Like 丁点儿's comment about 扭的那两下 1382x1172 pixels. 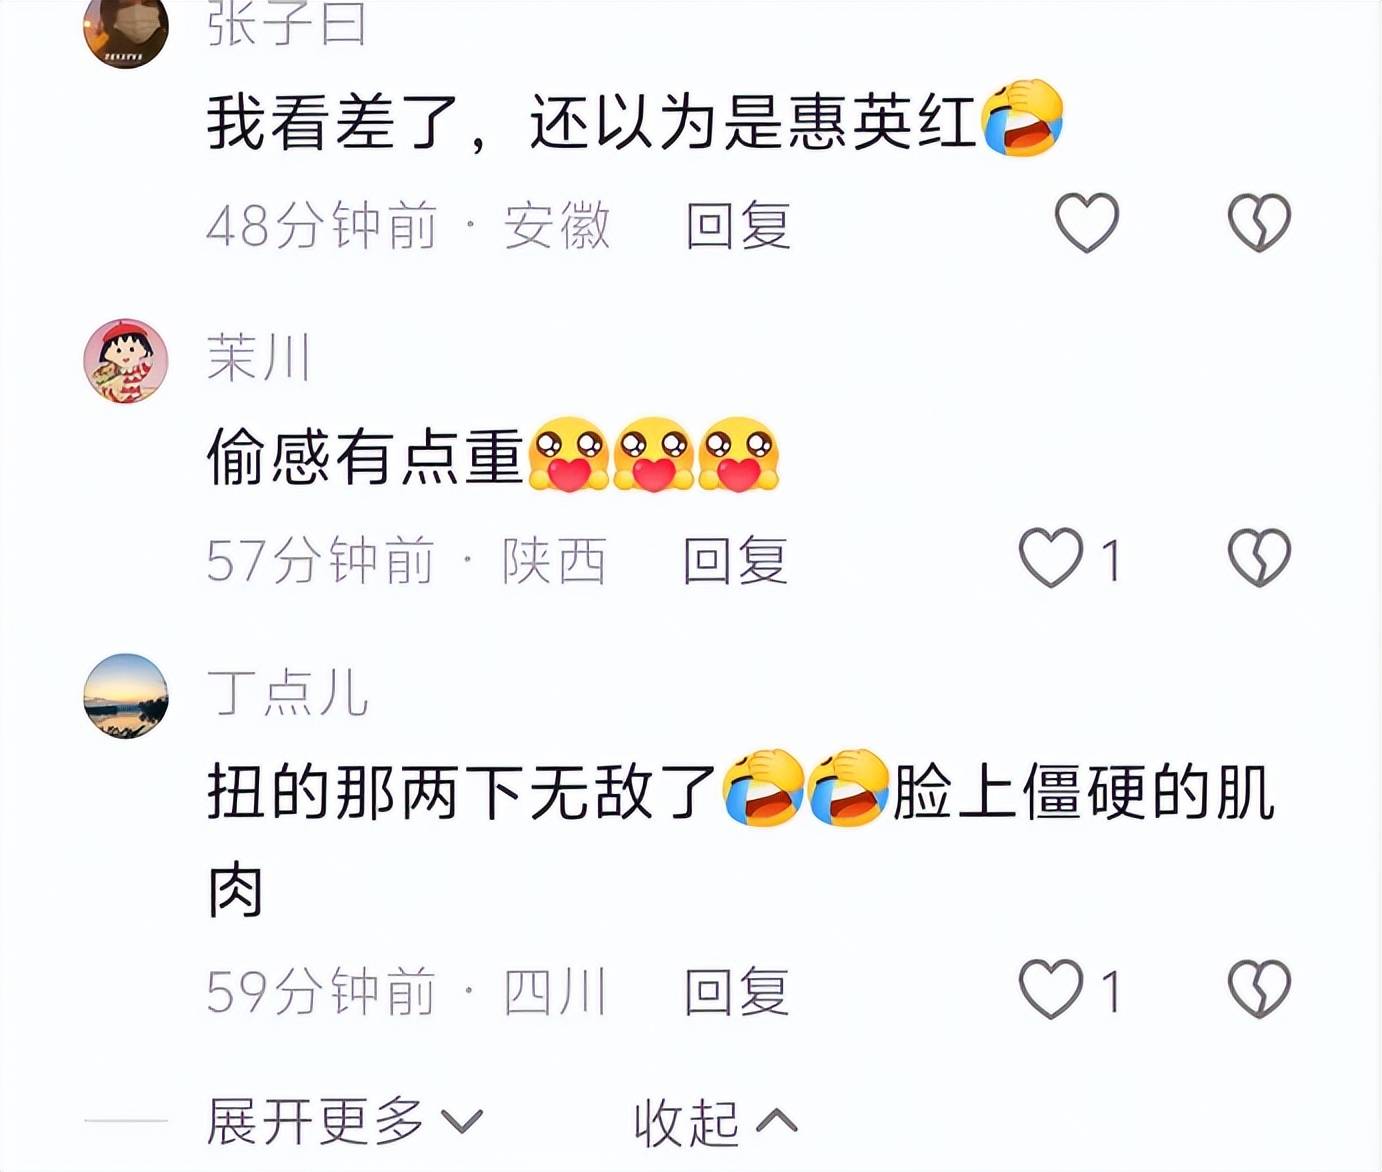click(1051, 989)
